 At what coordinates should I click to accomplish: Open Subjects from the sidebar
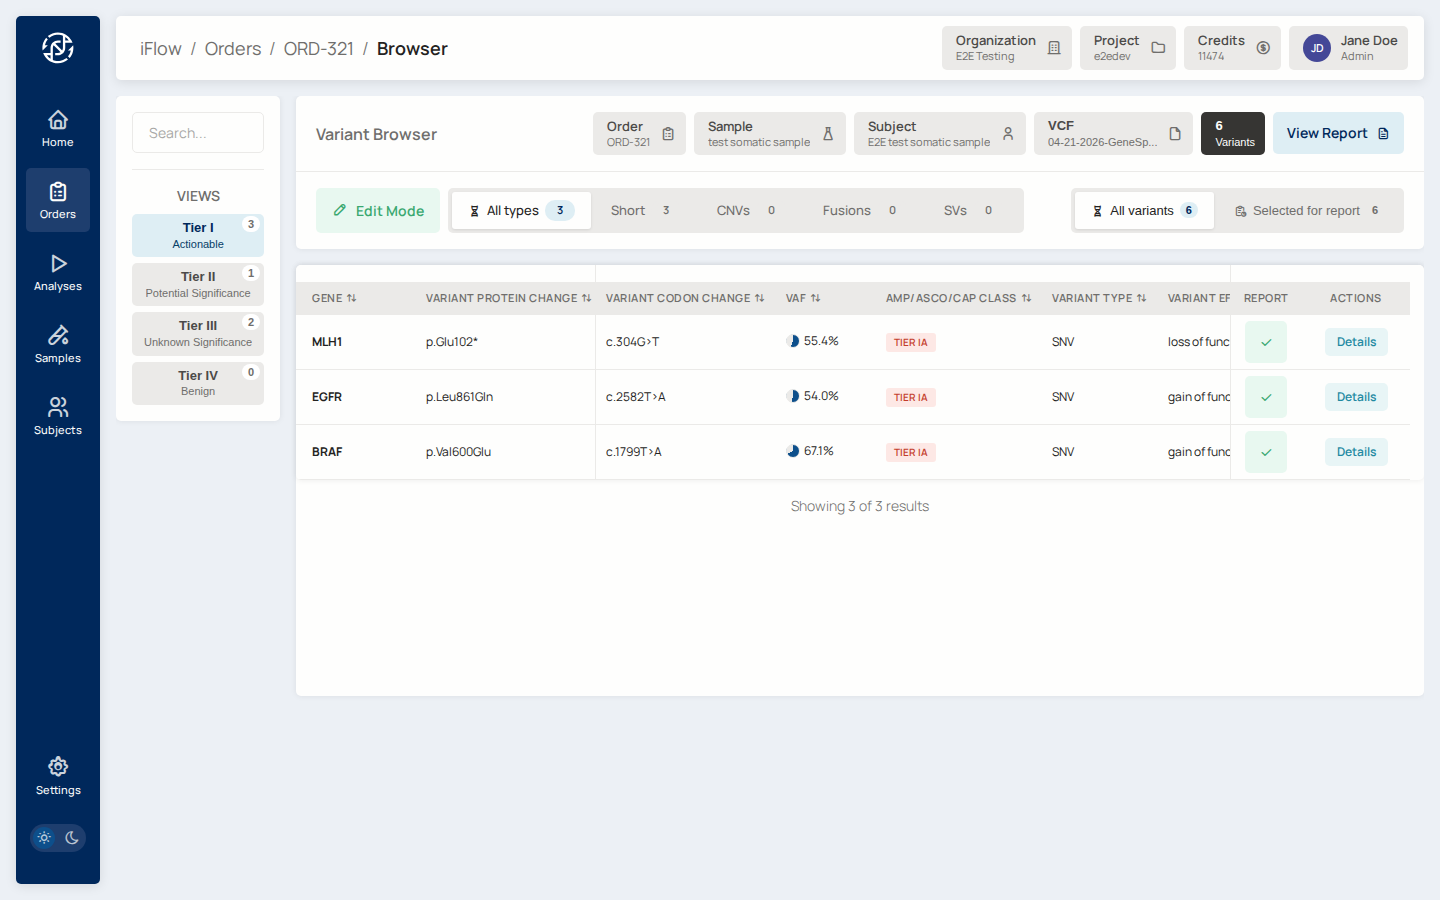(58, 416)
